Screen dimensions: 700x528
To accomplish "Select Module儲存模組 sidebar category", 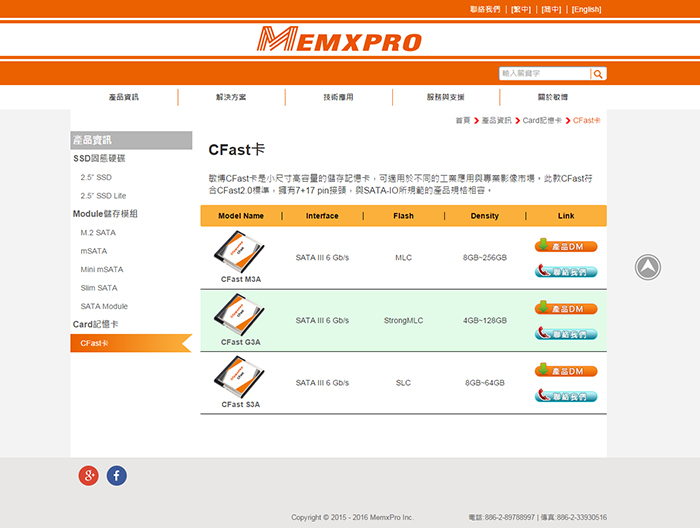I will click(105, 214).
